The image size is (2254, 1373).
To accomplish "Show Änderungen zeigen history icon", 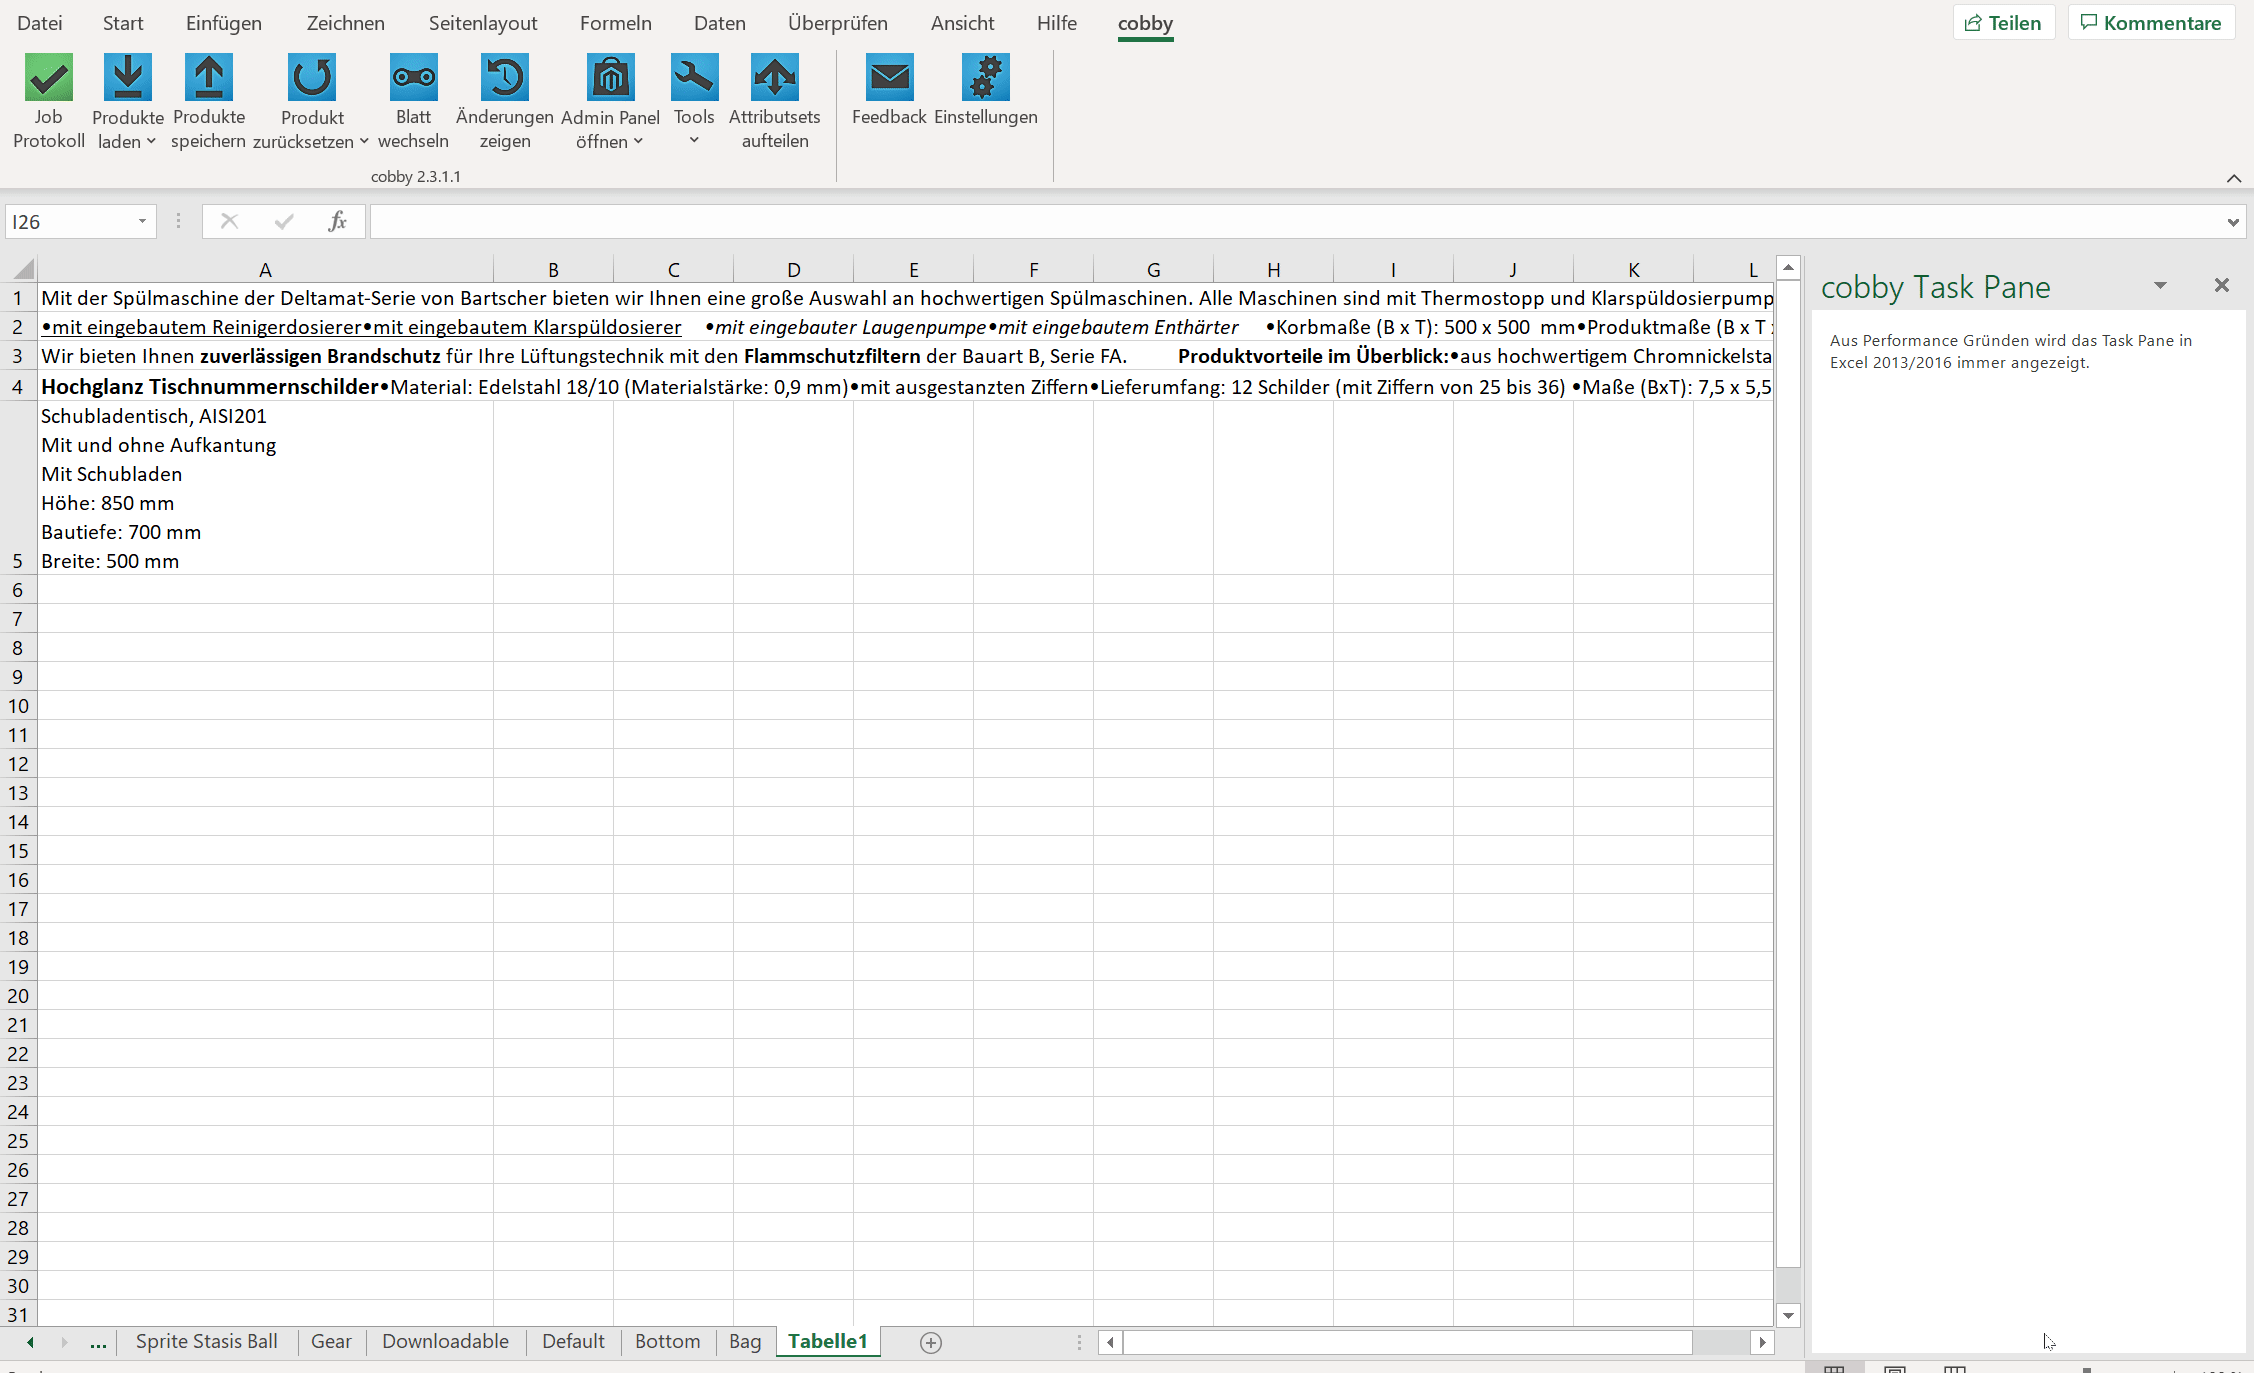I will (x=504, y=78).
